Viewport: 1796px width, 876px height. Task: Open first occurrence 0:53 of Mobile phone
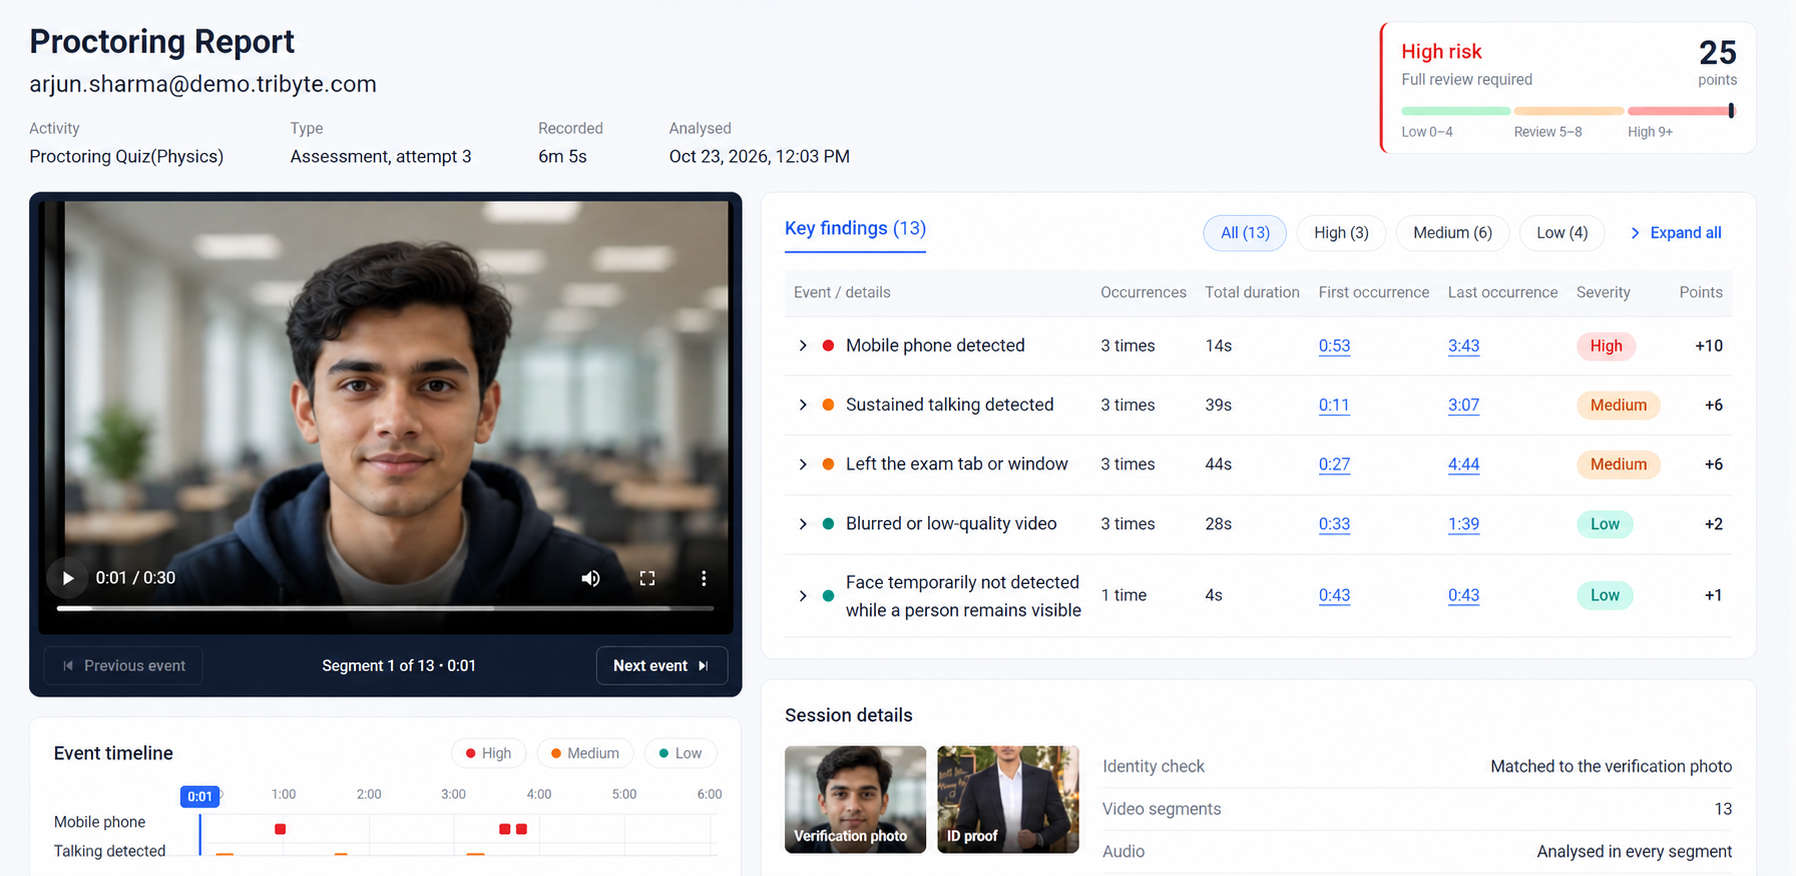pos(1334,346)
